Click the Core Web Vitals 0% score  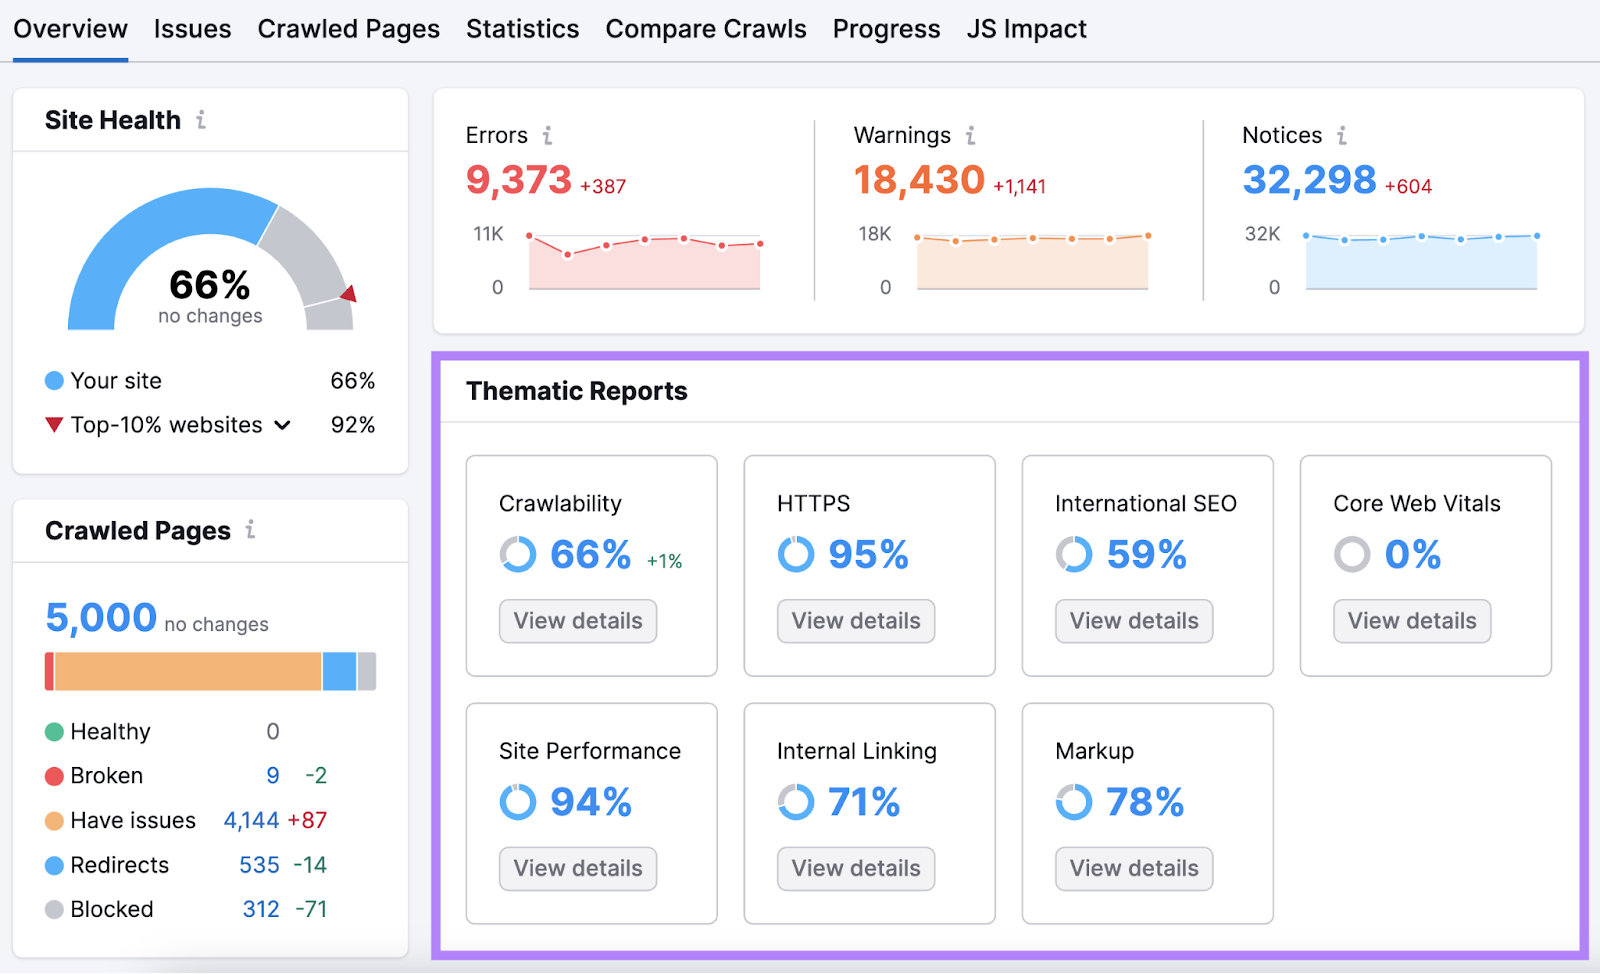pos(1412,554)
